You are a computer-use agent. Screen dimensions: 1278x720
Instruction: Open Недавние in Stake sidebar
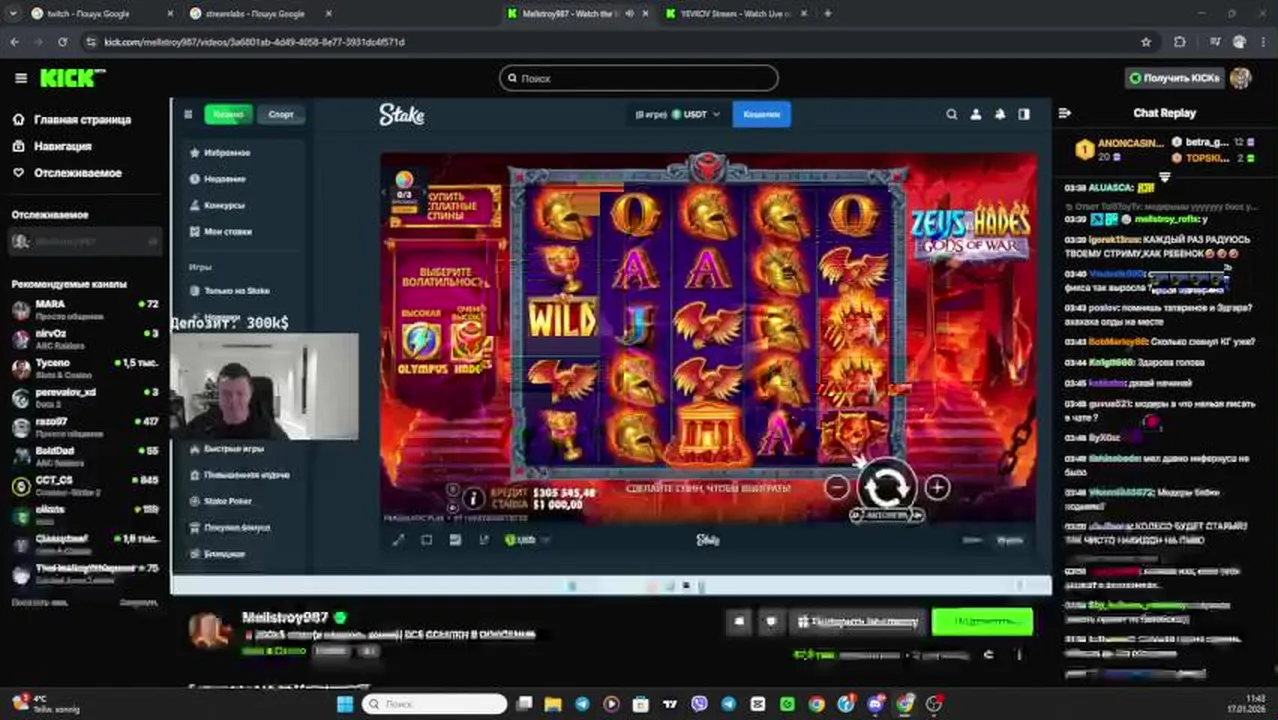(225, 179)
